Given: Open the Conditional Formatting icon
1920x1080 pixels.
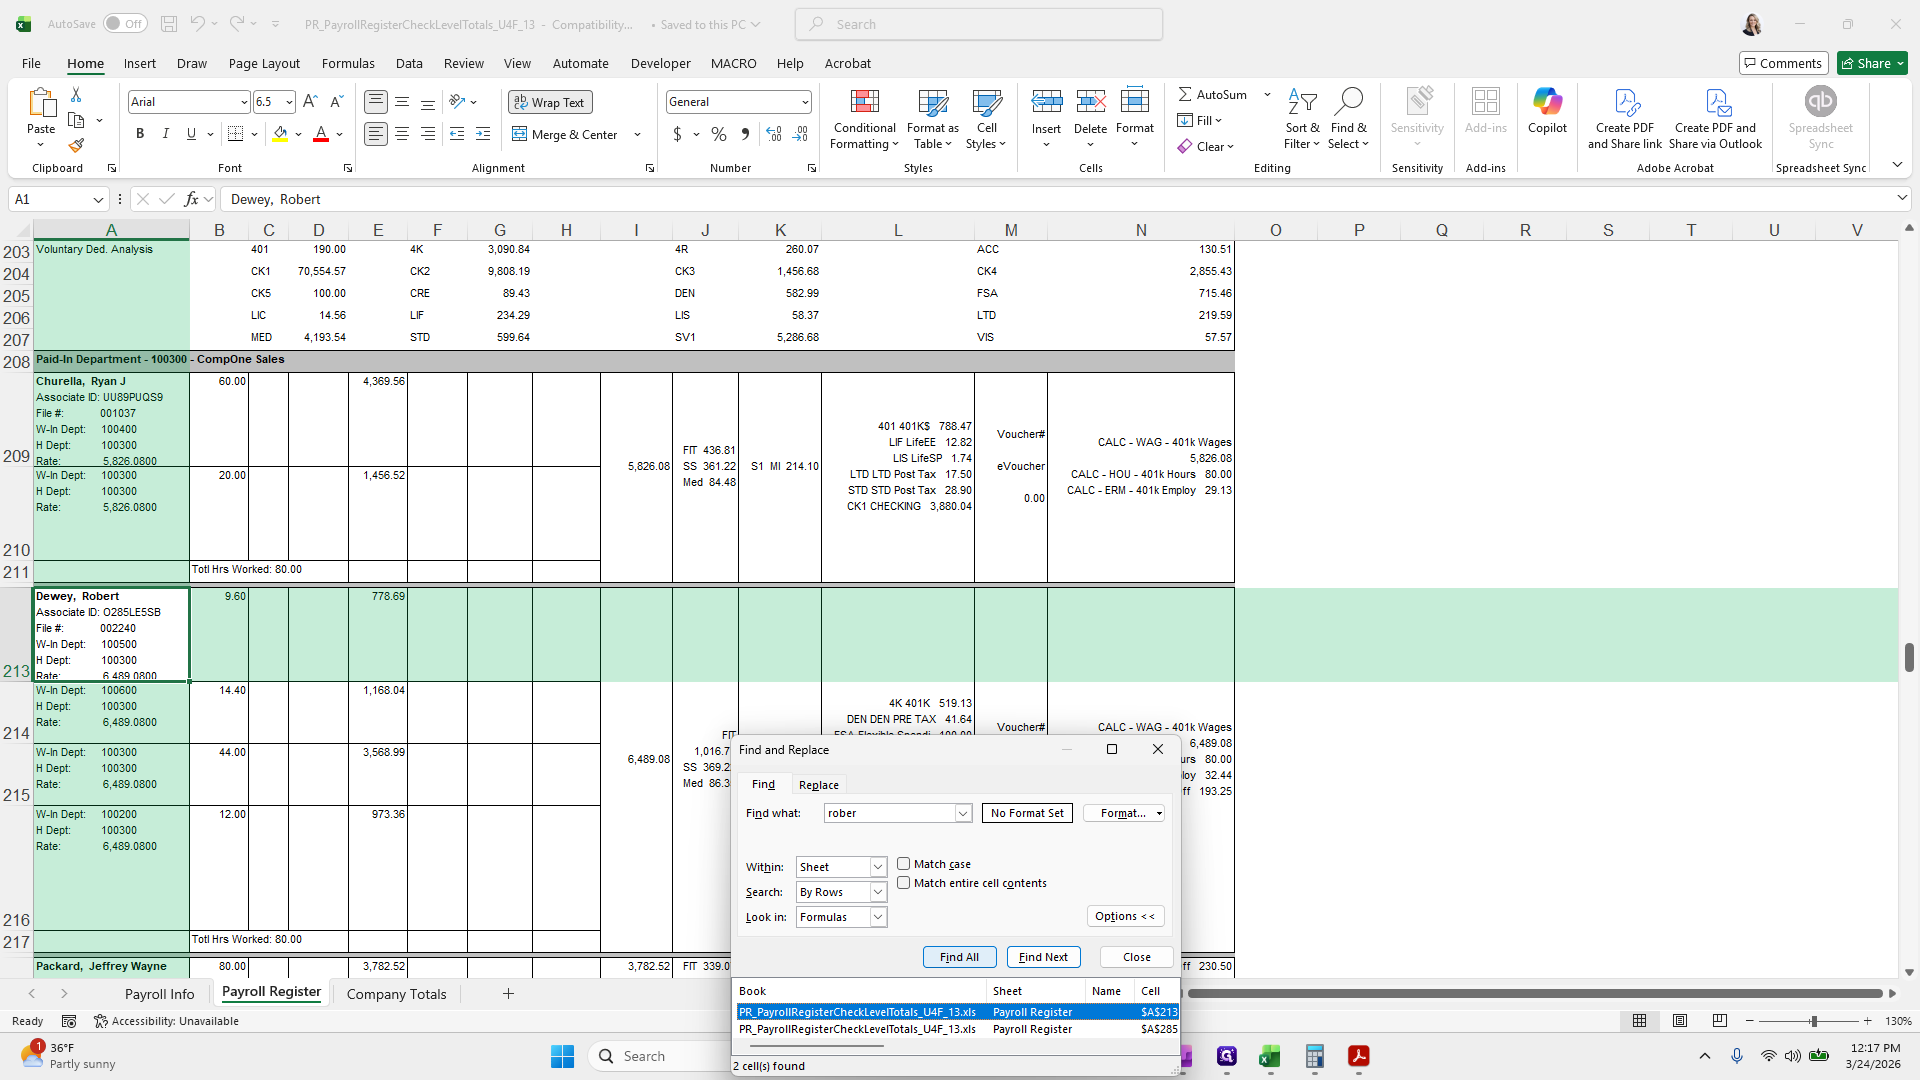Looking at the screenshot, I should point(864,102).
